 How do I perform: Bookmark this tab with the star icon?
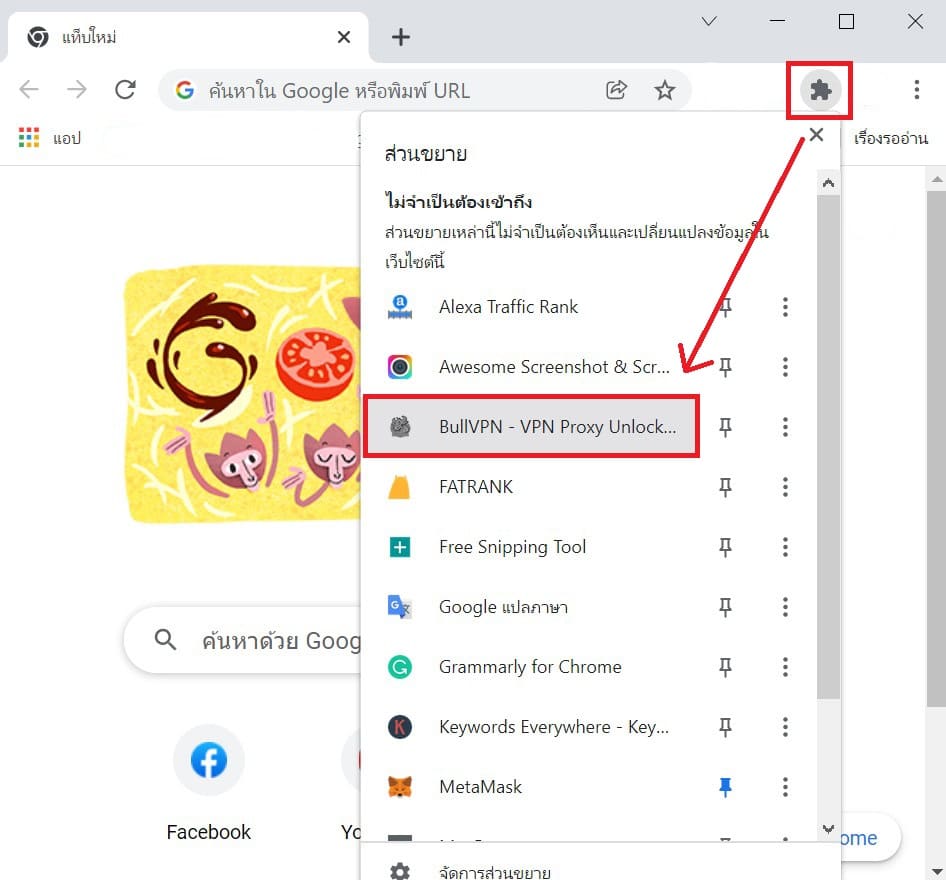click(664, 90)
